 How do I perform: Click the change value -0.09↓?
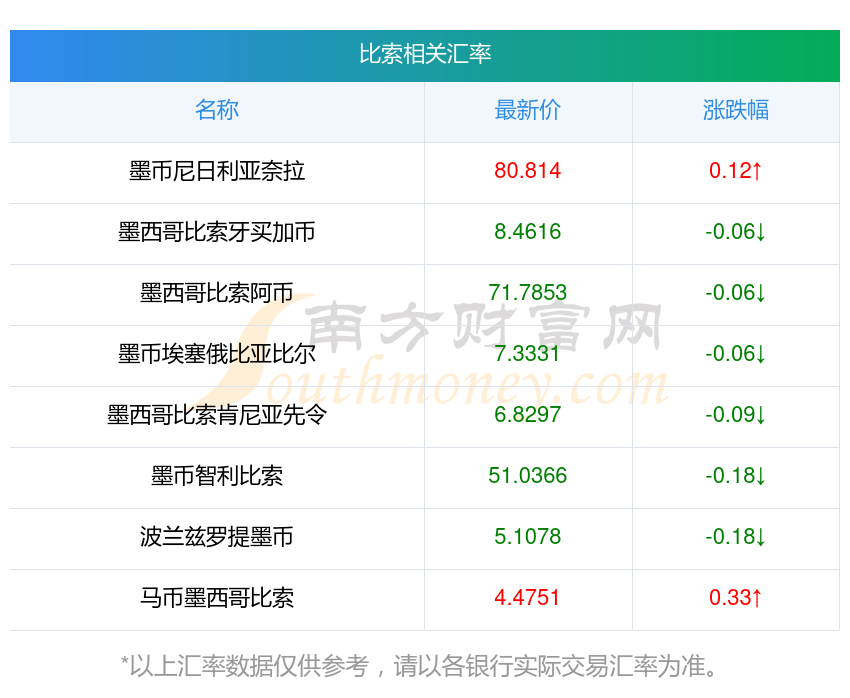(736, 415)
